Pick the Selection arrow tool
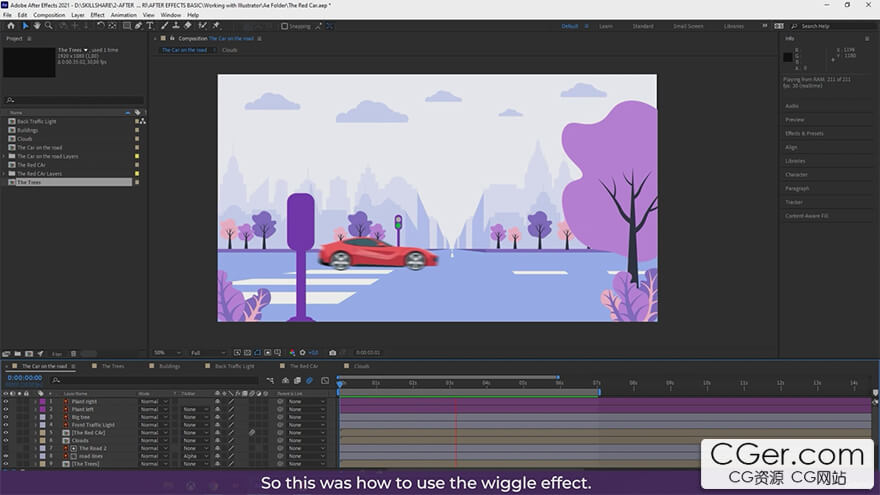Image resolution: width=880 pixels, height=495 pixels. click(25, 26)
